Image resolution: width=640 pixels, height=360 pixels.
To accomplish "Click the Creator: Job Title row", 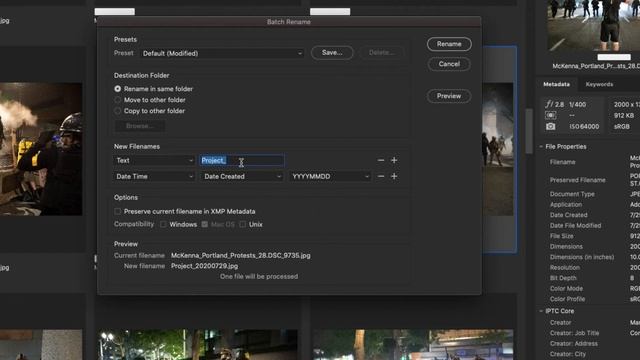I will pyautogui.click(x=594, y=333).
